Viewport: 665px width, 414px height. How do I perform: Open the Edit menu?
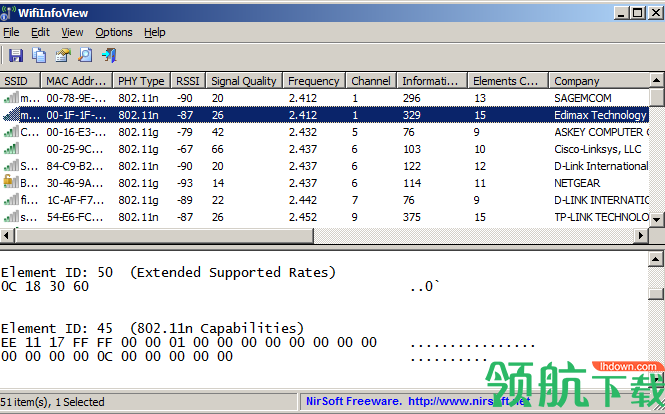[x=40, y=32]
